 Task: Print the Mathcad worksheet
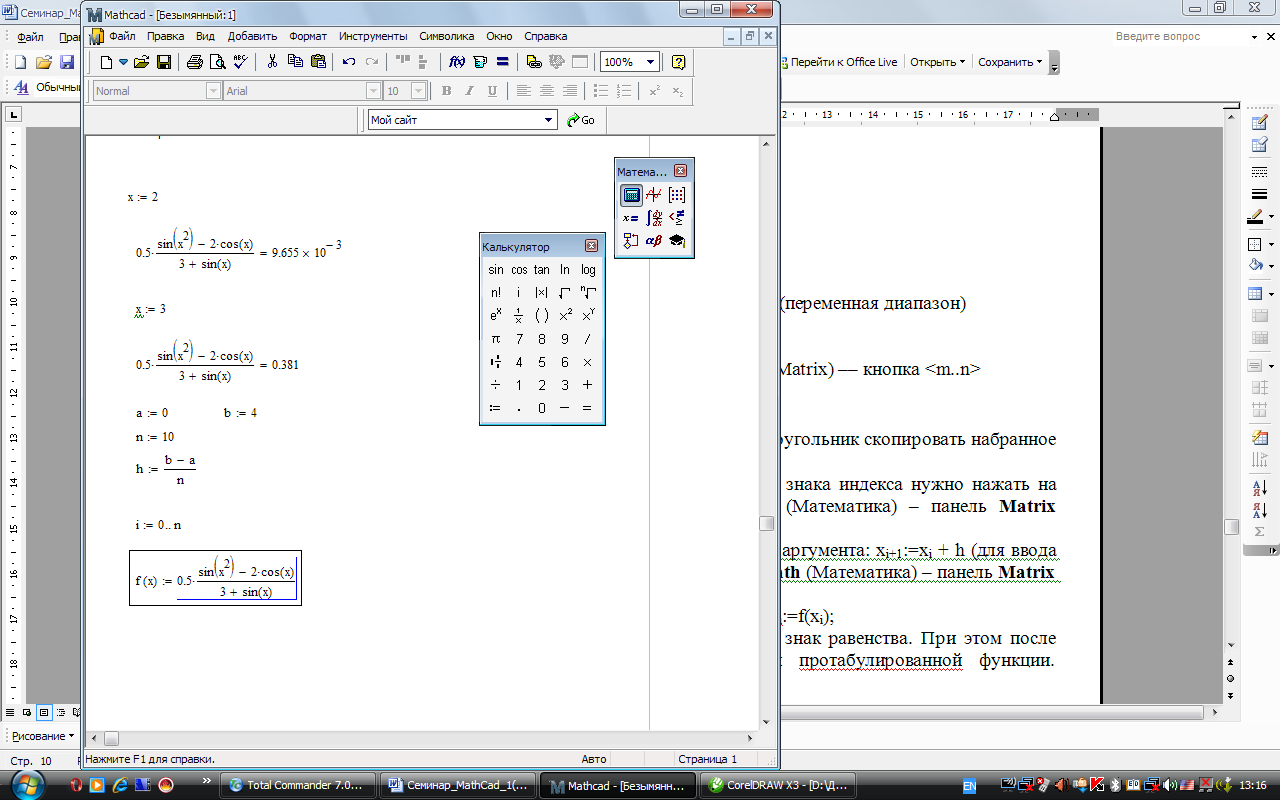coord(195,62)
